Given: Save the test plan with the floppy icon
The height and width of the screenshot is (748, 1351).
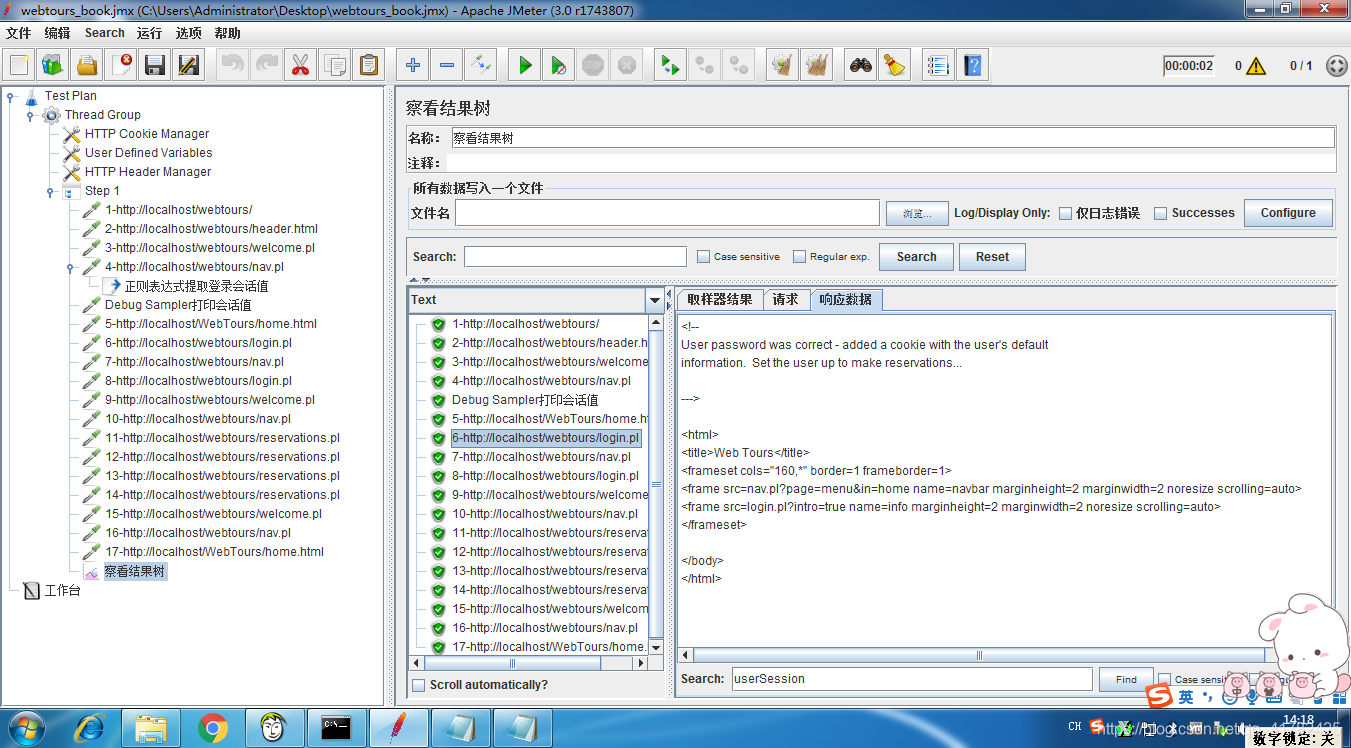Looking at the screenshot, I should (x=155, y=66).
